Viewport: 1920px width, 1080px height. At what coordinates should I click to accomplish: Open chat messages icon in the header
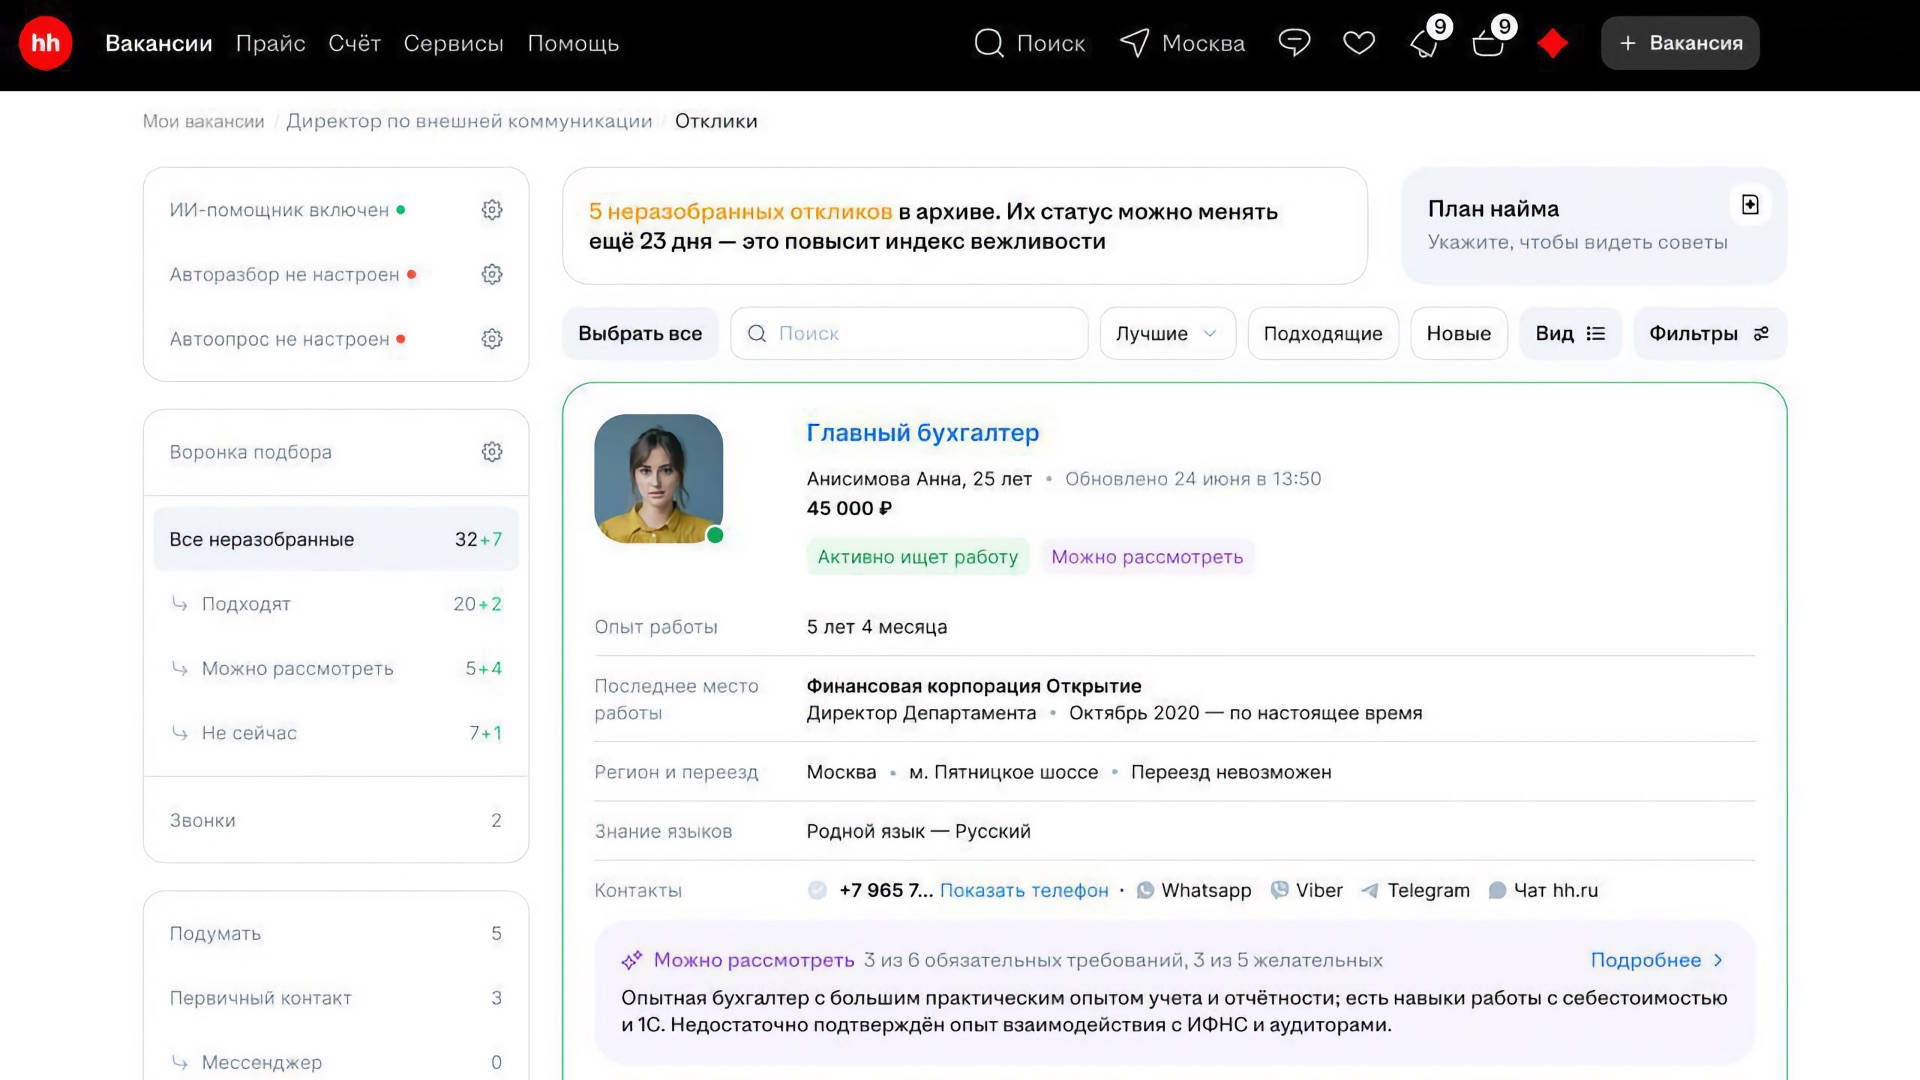tap(1294, 43)
